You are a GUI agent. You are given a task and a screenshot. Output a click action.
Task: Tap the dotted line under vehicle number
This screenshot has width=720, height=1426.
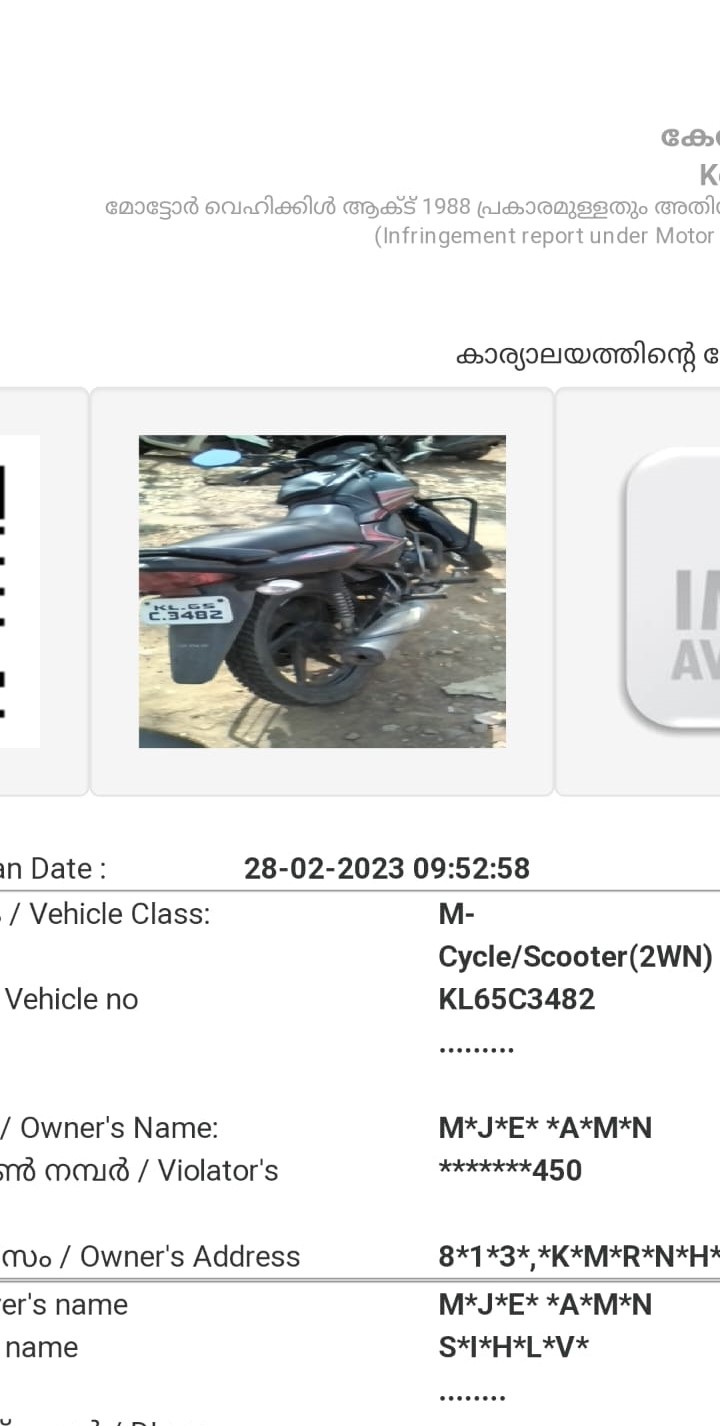tap(476, 1050)
